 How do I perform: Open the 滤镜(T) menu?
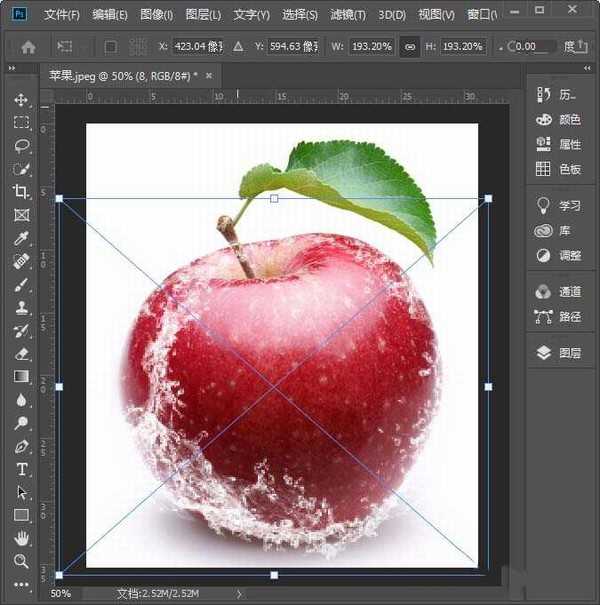pyautogui.click(x=349, y=15)
